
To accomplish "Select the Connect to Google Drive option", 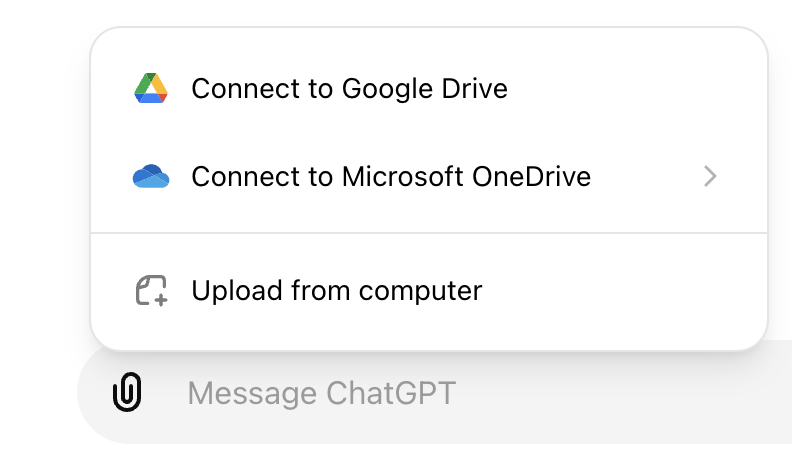I will 349,89.
